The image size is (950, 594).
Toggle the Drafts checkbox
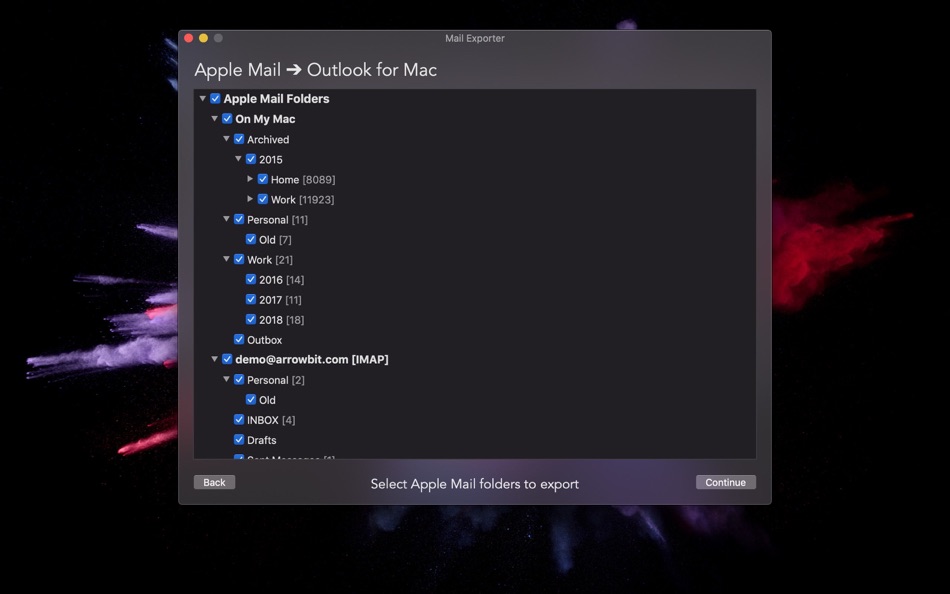click(239, 439)
